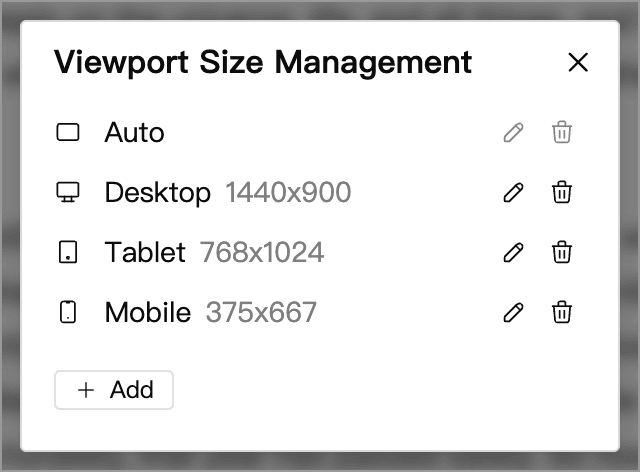640x472 pixels.
Task: Close the Viewport Size Management dialog
Action: pos(578,62)
